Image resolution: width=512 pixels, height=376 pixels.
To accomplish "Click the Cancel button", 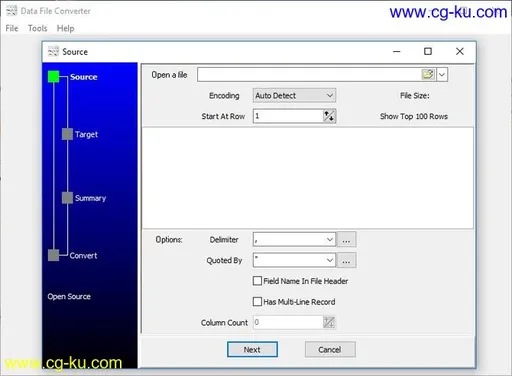I will pos(330,349).
